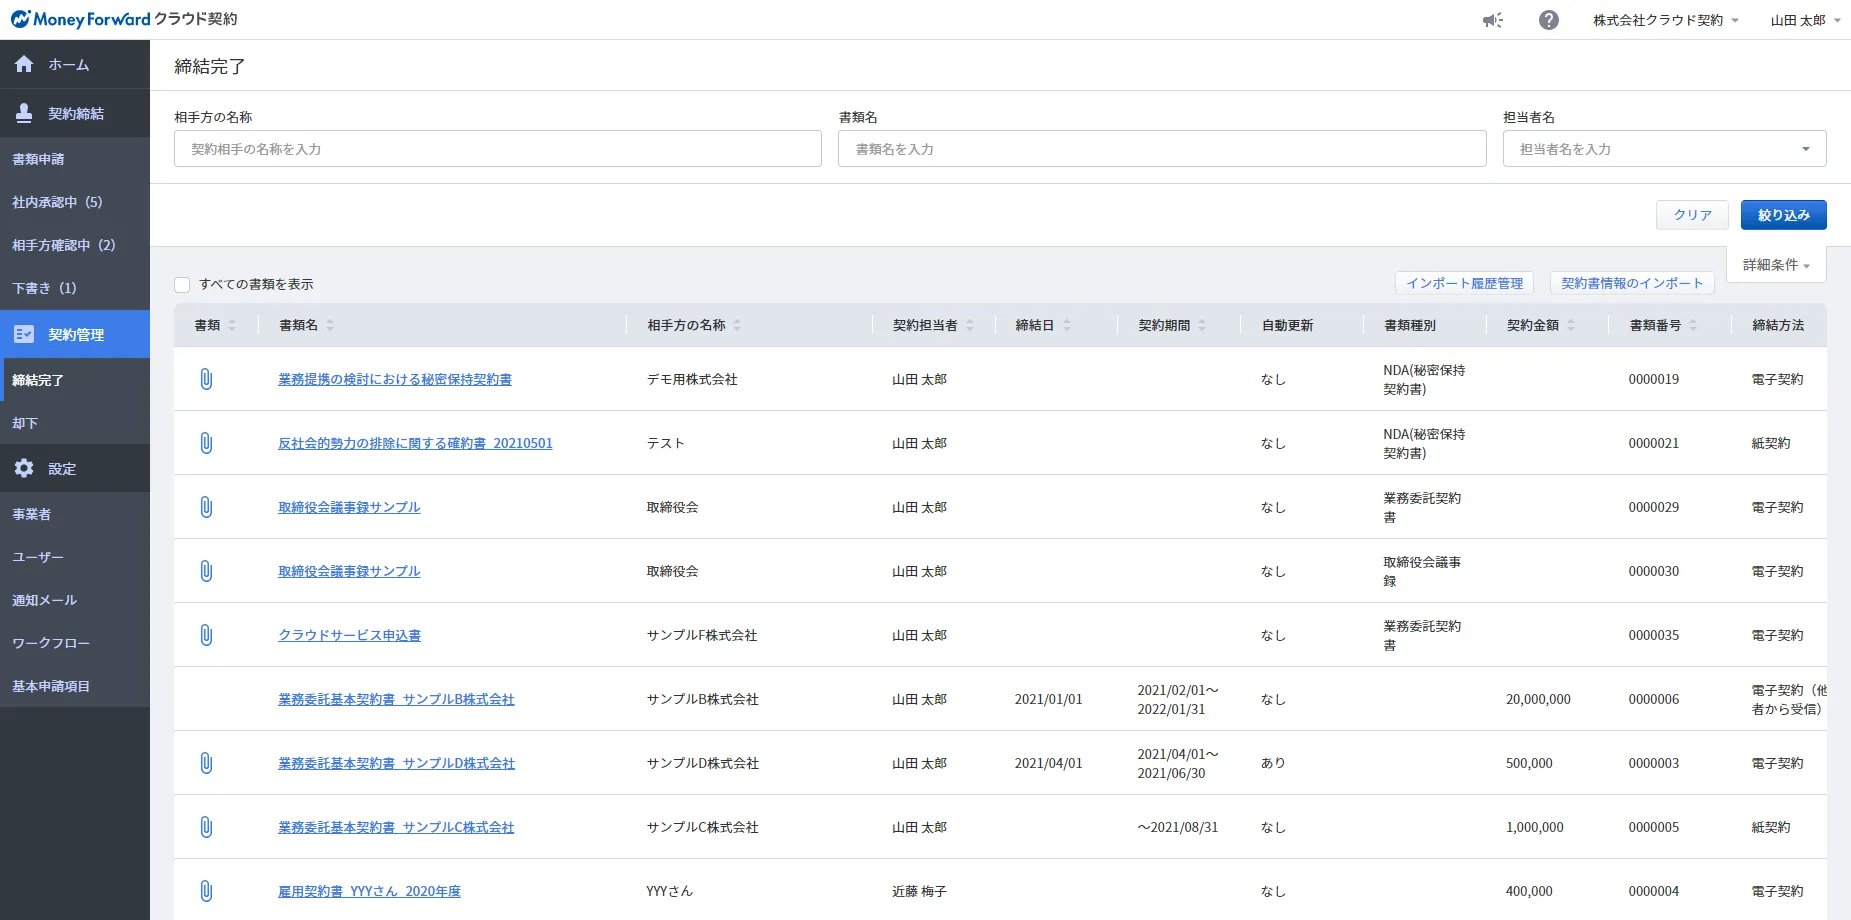Sort by the 書類 column arrows
The image size is (1851, 920).
[x=232, y=325]
